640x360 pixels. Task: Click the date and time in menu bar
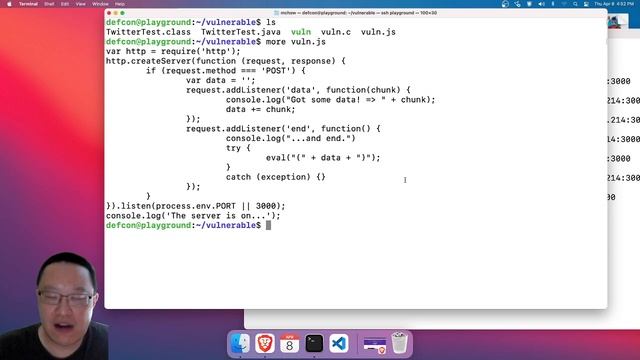614,4
